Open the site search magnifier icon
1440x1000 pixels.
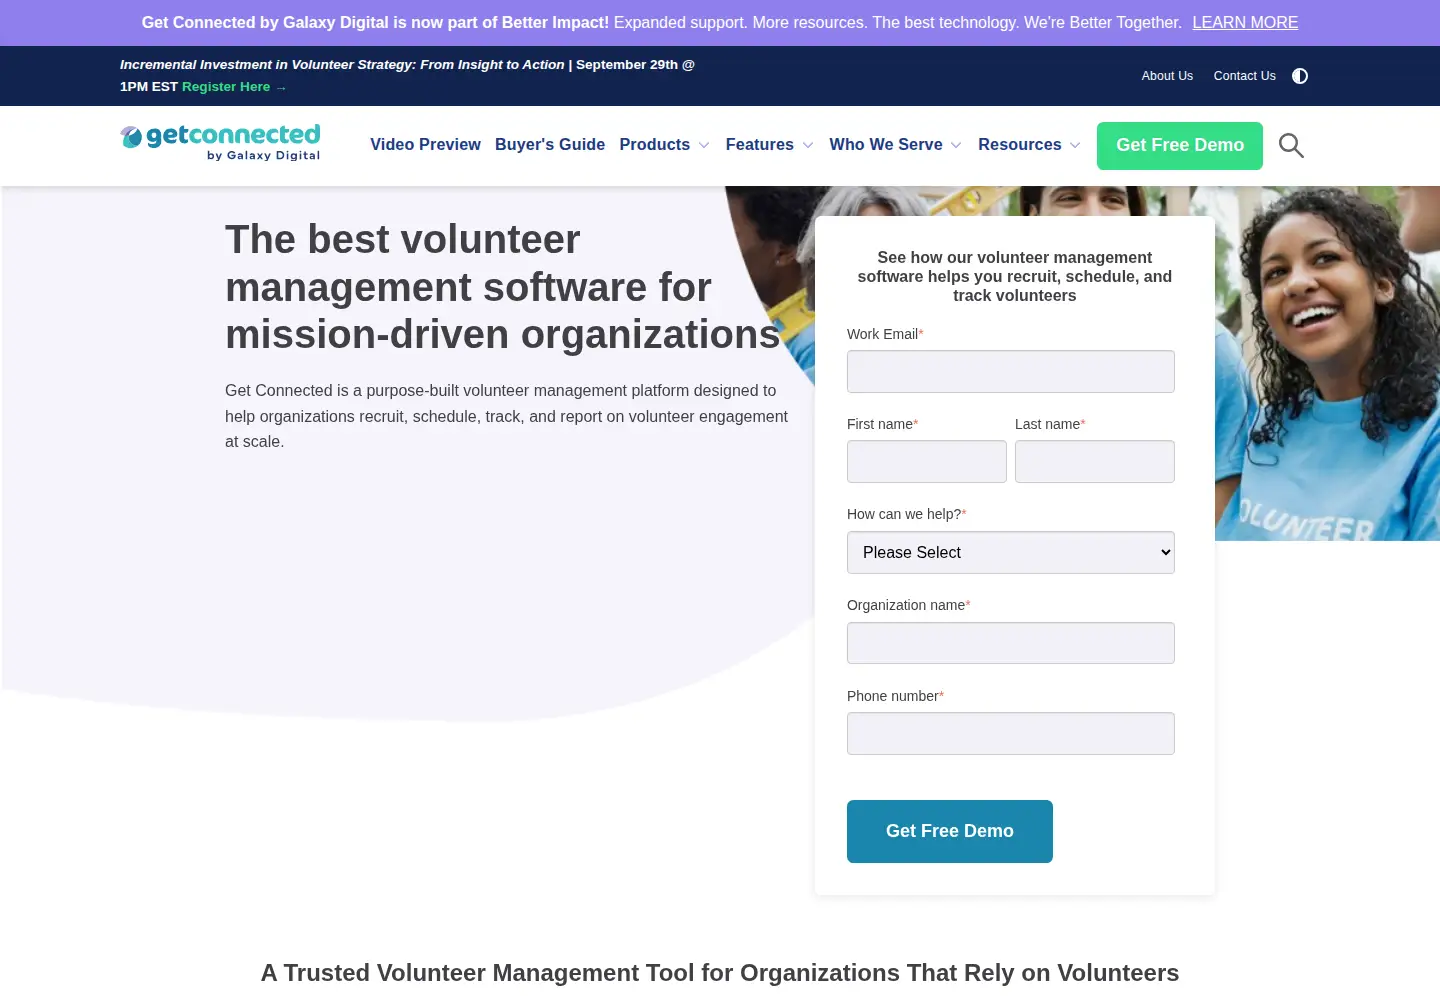(1291, 146)
